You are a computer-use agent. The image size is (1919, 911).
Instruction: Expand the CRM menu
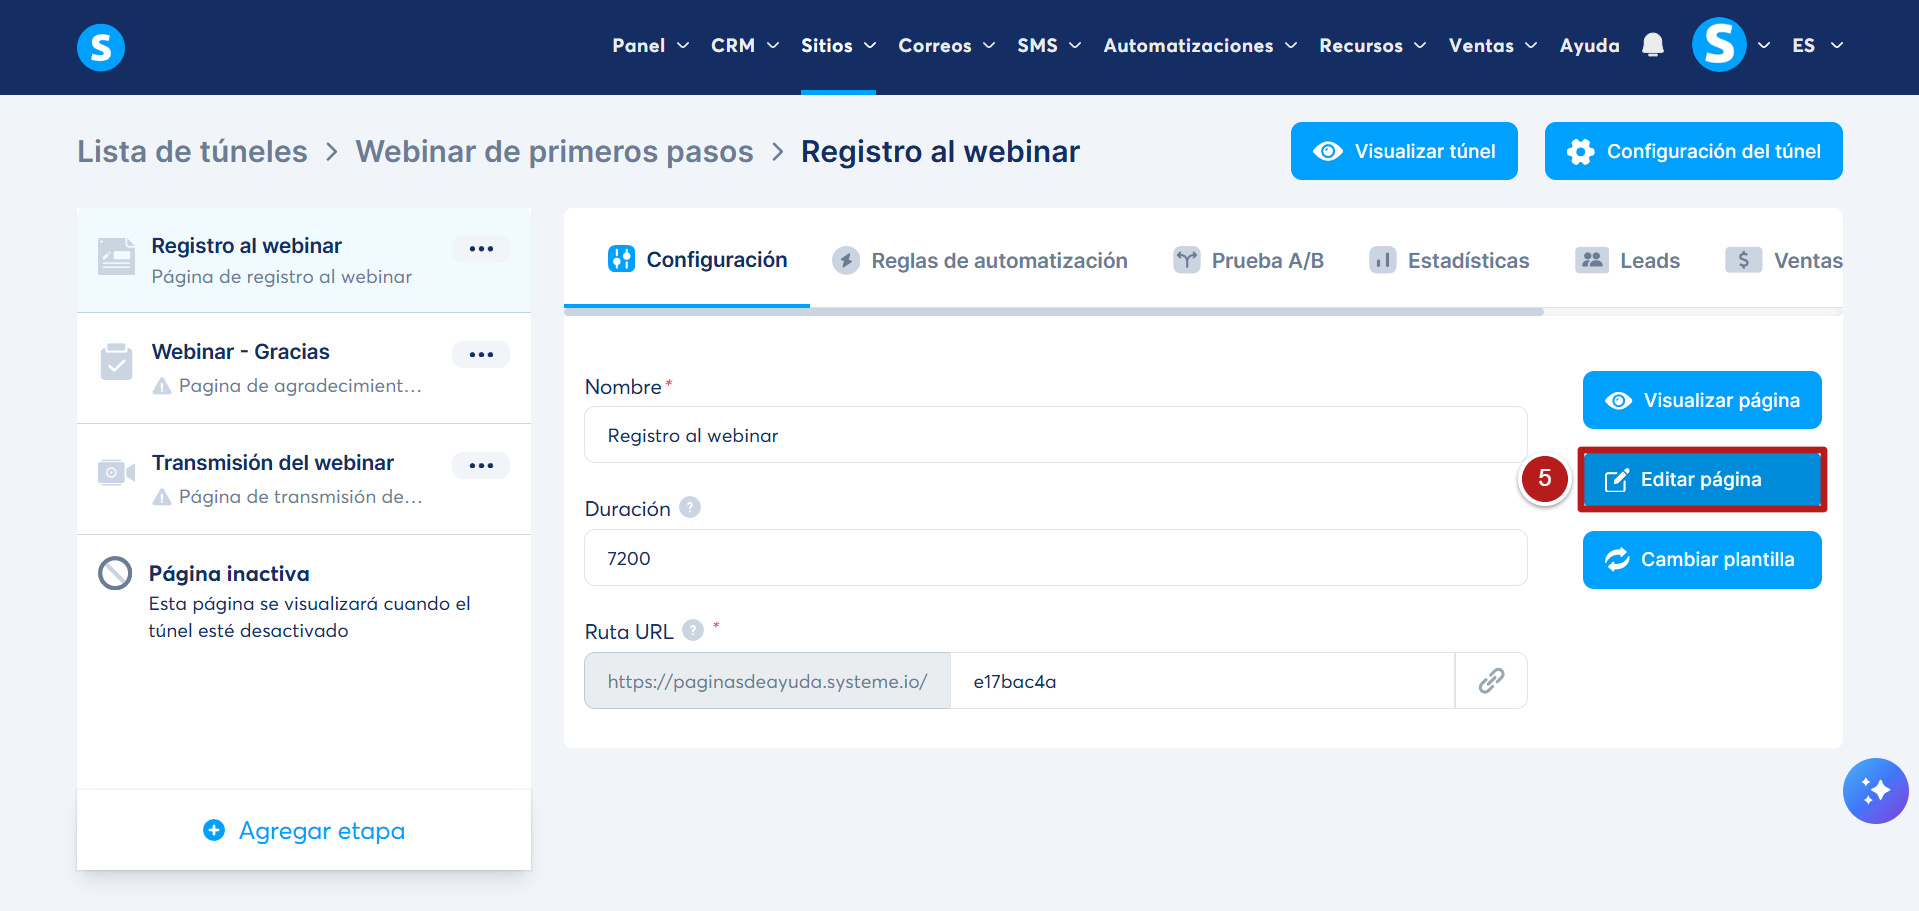coord(745,45)
